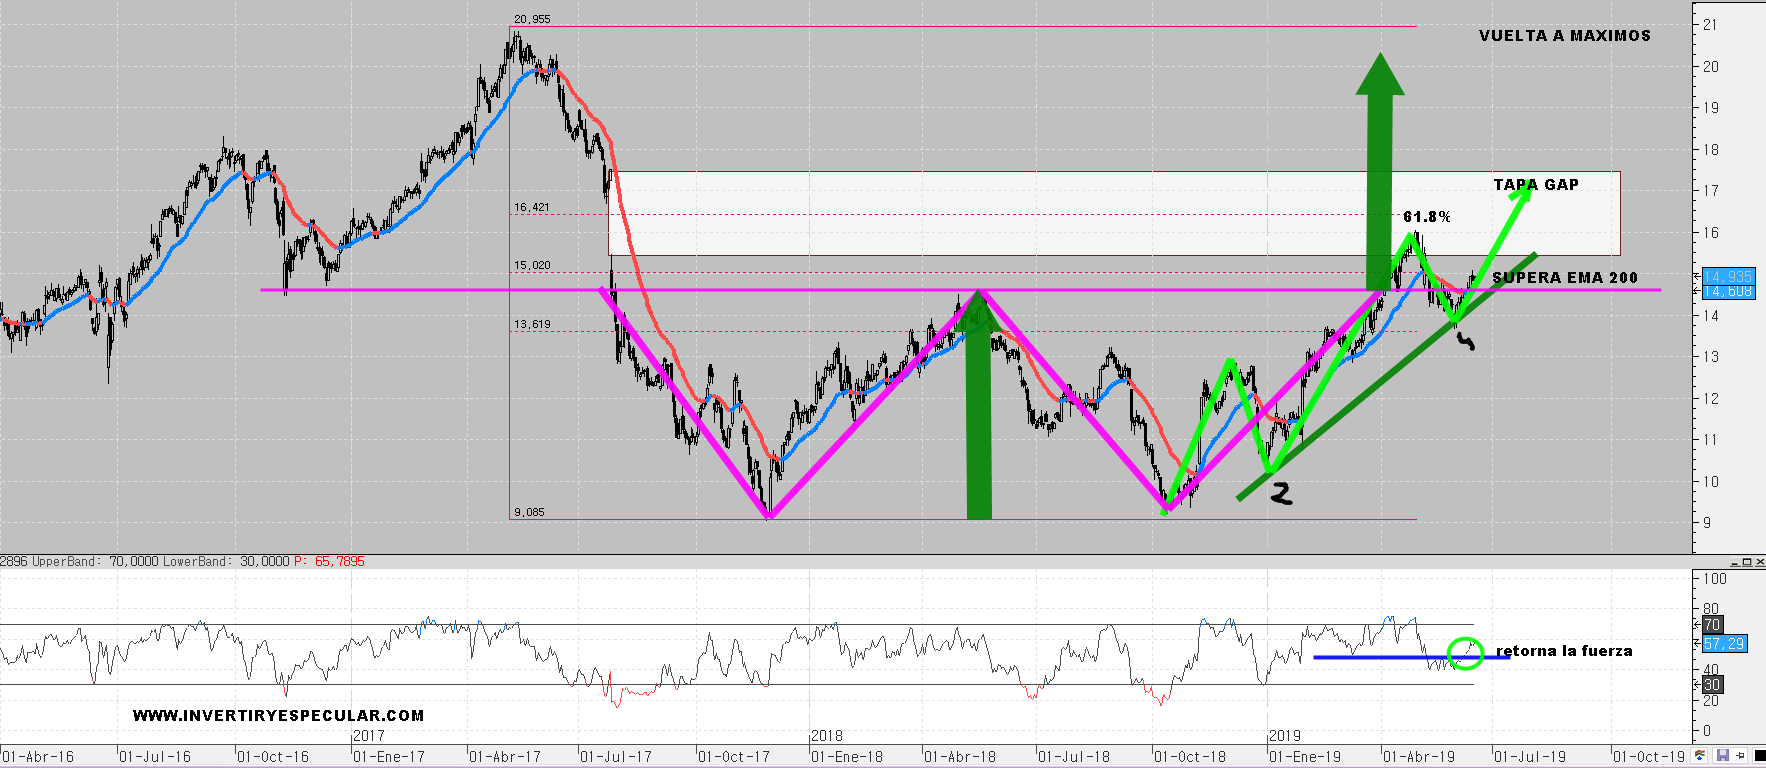Click the SUPERA EMA 200 annotation
1766x768 pixels.
point(1565,278)
